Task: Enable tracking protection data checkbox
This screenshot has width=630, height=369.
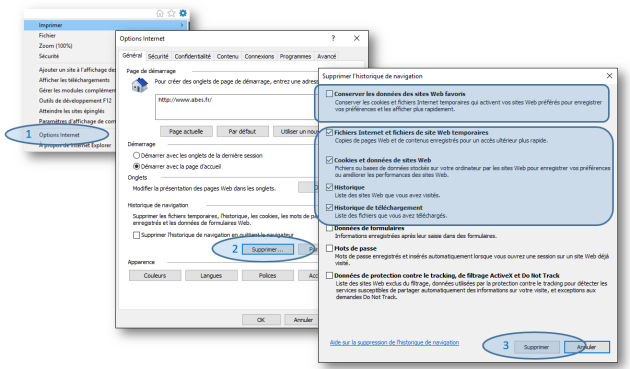Action: click(329, 276)
